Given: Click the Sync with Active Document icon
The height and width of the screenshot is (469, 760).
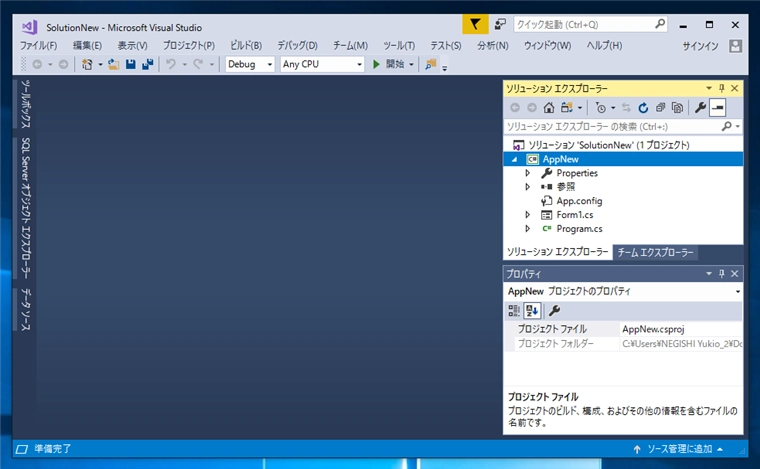Looking at the screenshot, I should pyautogui.click(x=626, y=108).
